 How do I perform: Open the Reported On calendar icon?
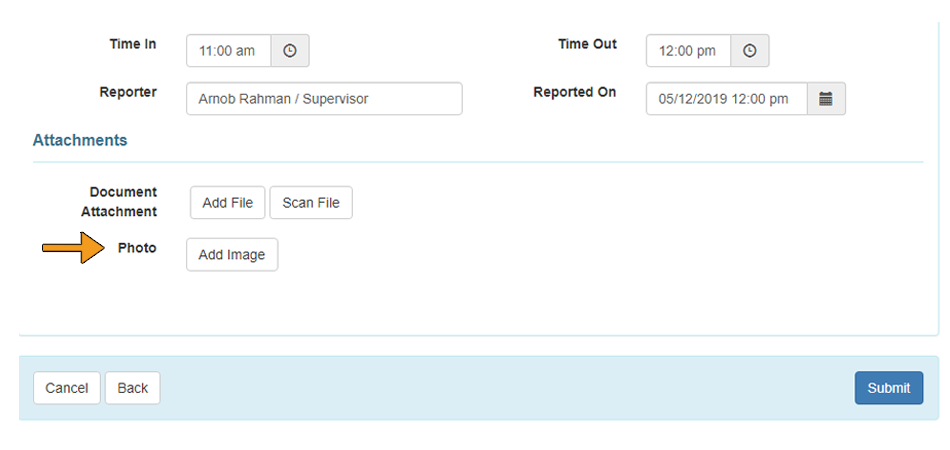(826, 99)
